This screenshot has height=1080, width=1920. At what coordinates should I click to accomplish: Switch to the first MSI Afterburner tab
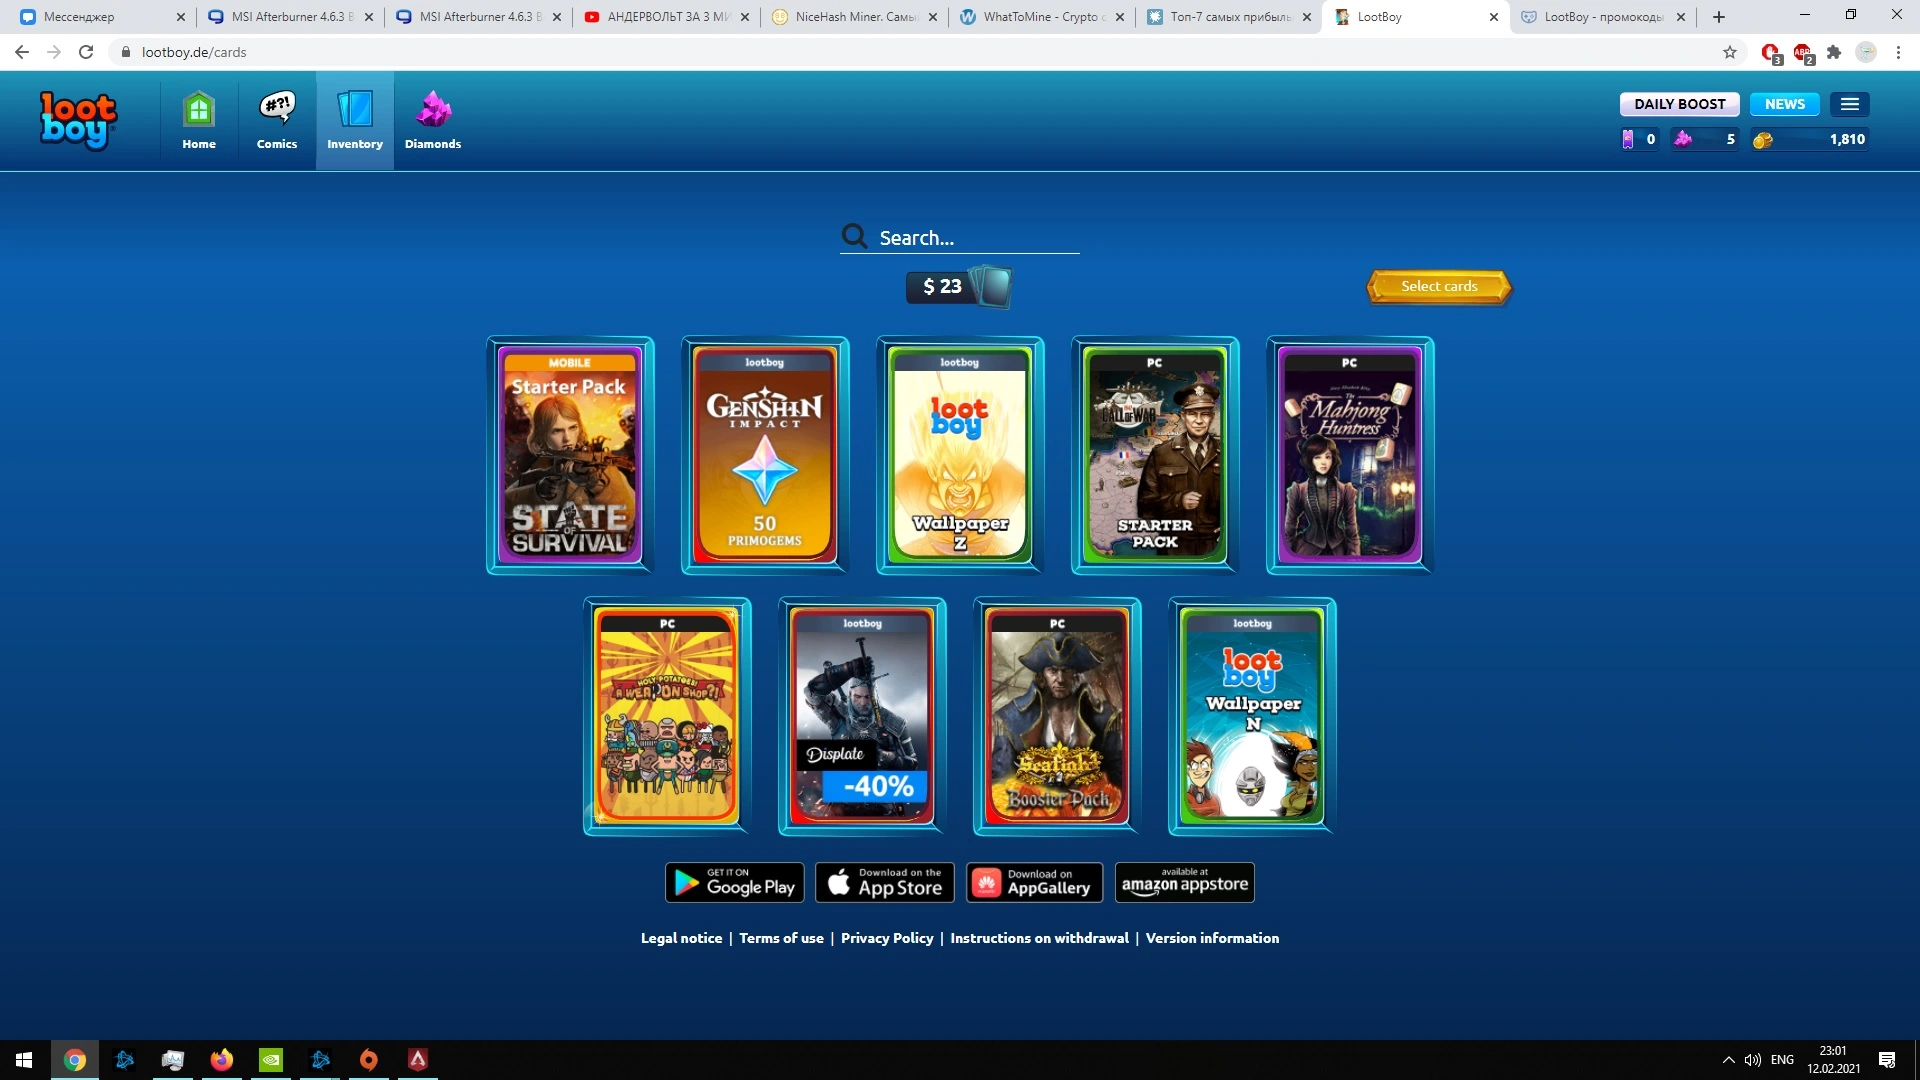point(288,17)
